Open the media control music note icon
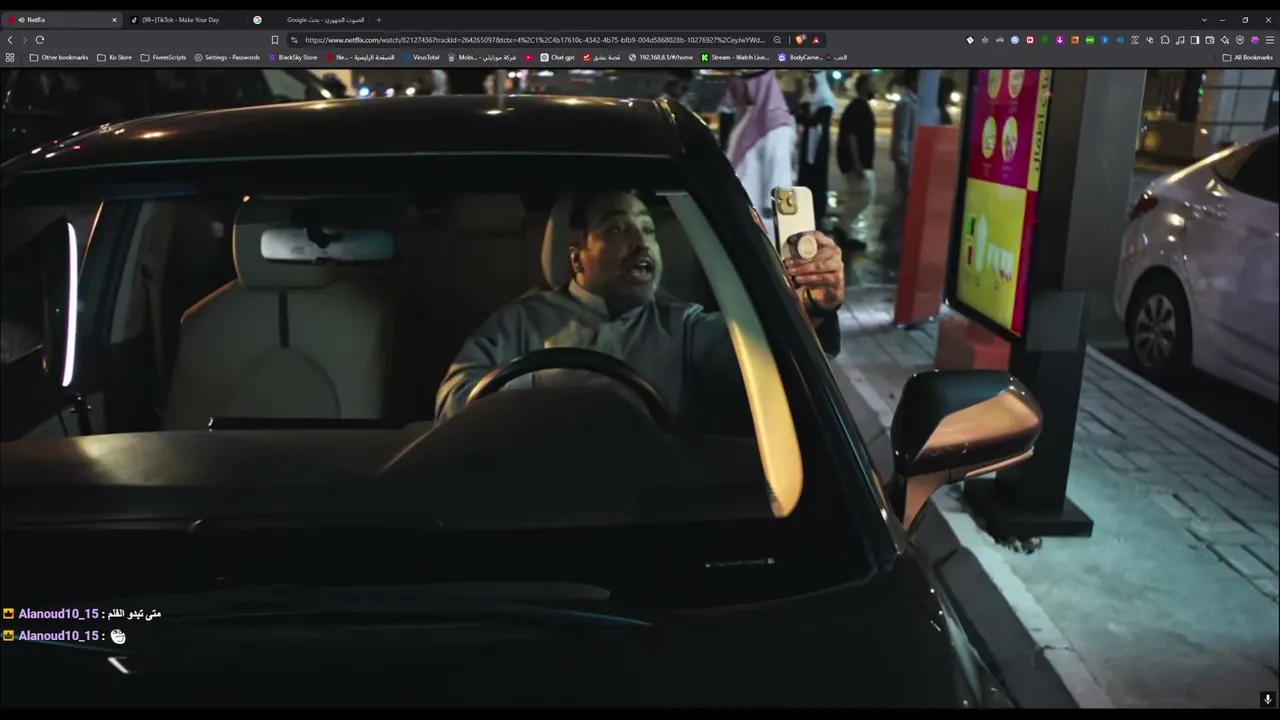Viewport: 1280px width, 720px height. [1180, 40]
